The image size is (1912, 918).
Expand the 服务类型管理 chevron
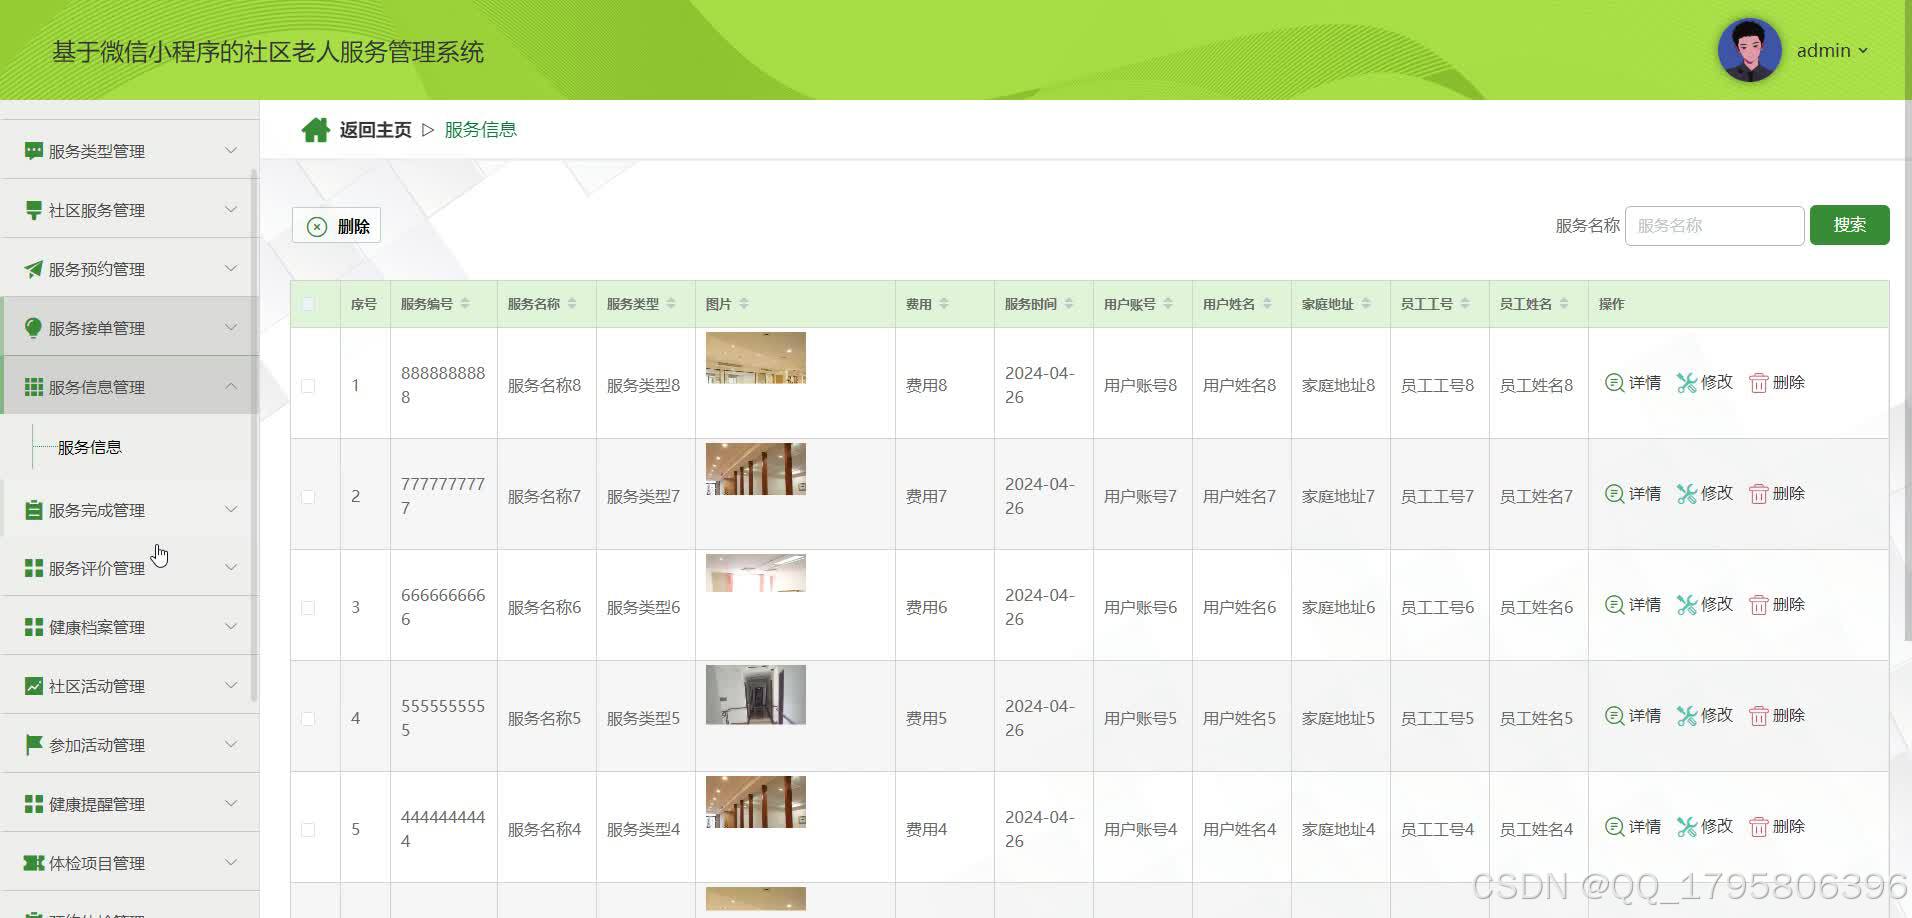point(231,151)
